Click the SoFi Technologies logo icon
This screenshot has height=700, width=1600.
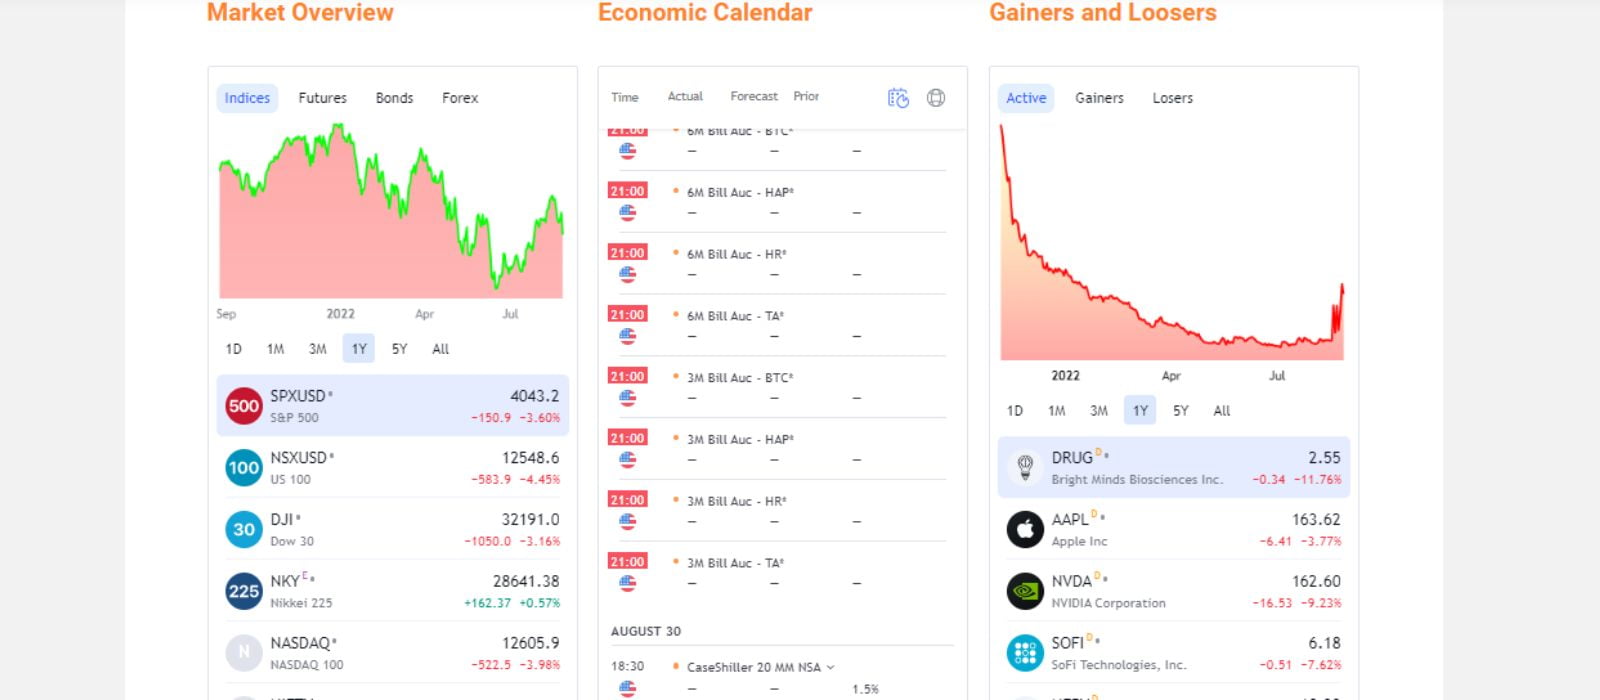pos(1024,653)
